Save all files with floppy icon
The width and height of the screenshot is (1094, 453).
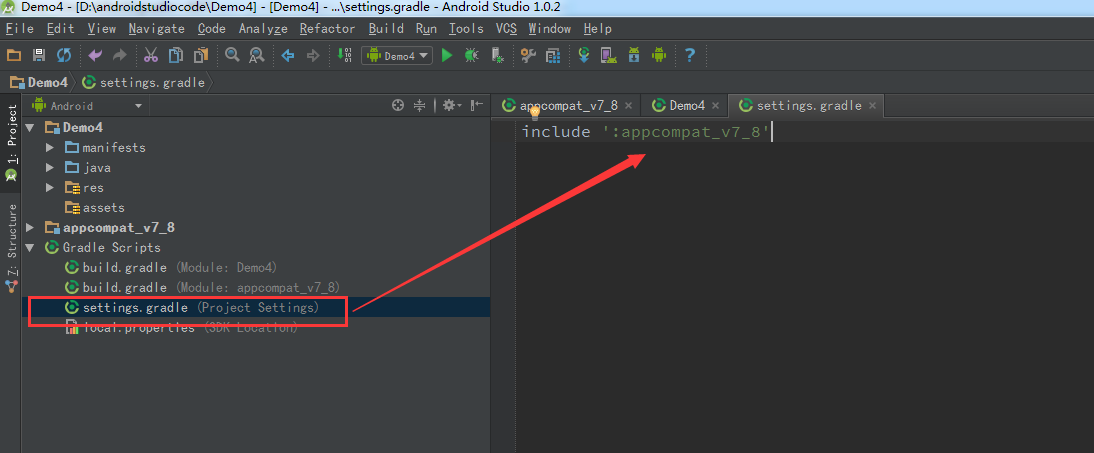coord(39,55)
